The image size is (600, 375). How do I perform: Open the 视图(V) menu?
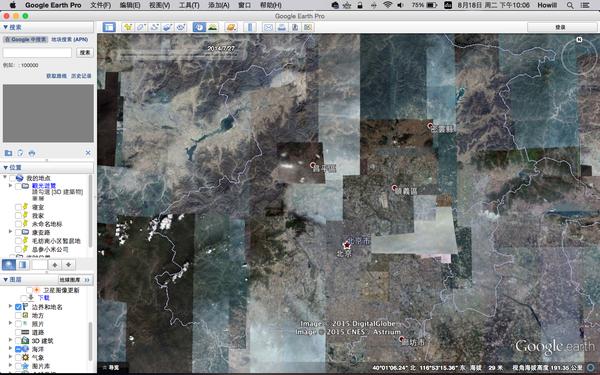[x=159, y=5]
